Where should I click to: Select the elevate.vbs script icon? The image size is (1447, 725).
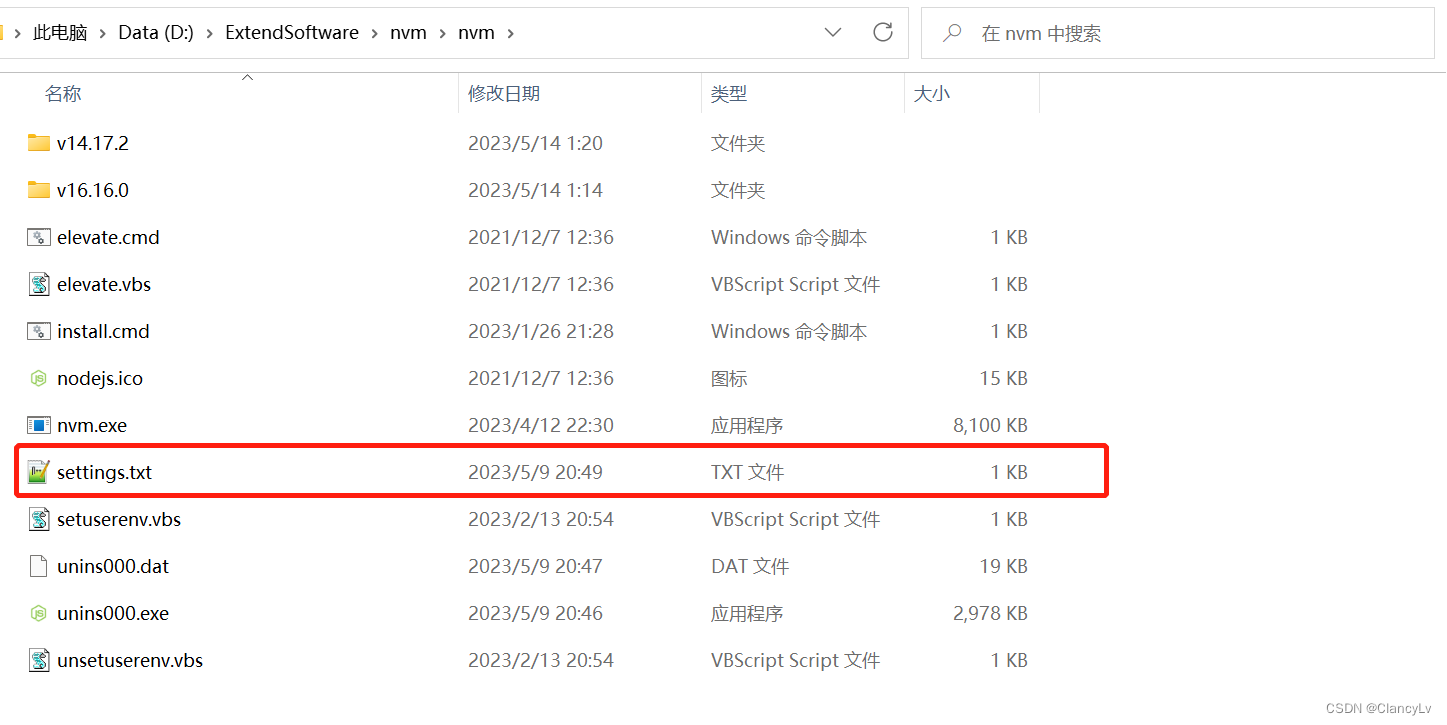pos(39,284)
